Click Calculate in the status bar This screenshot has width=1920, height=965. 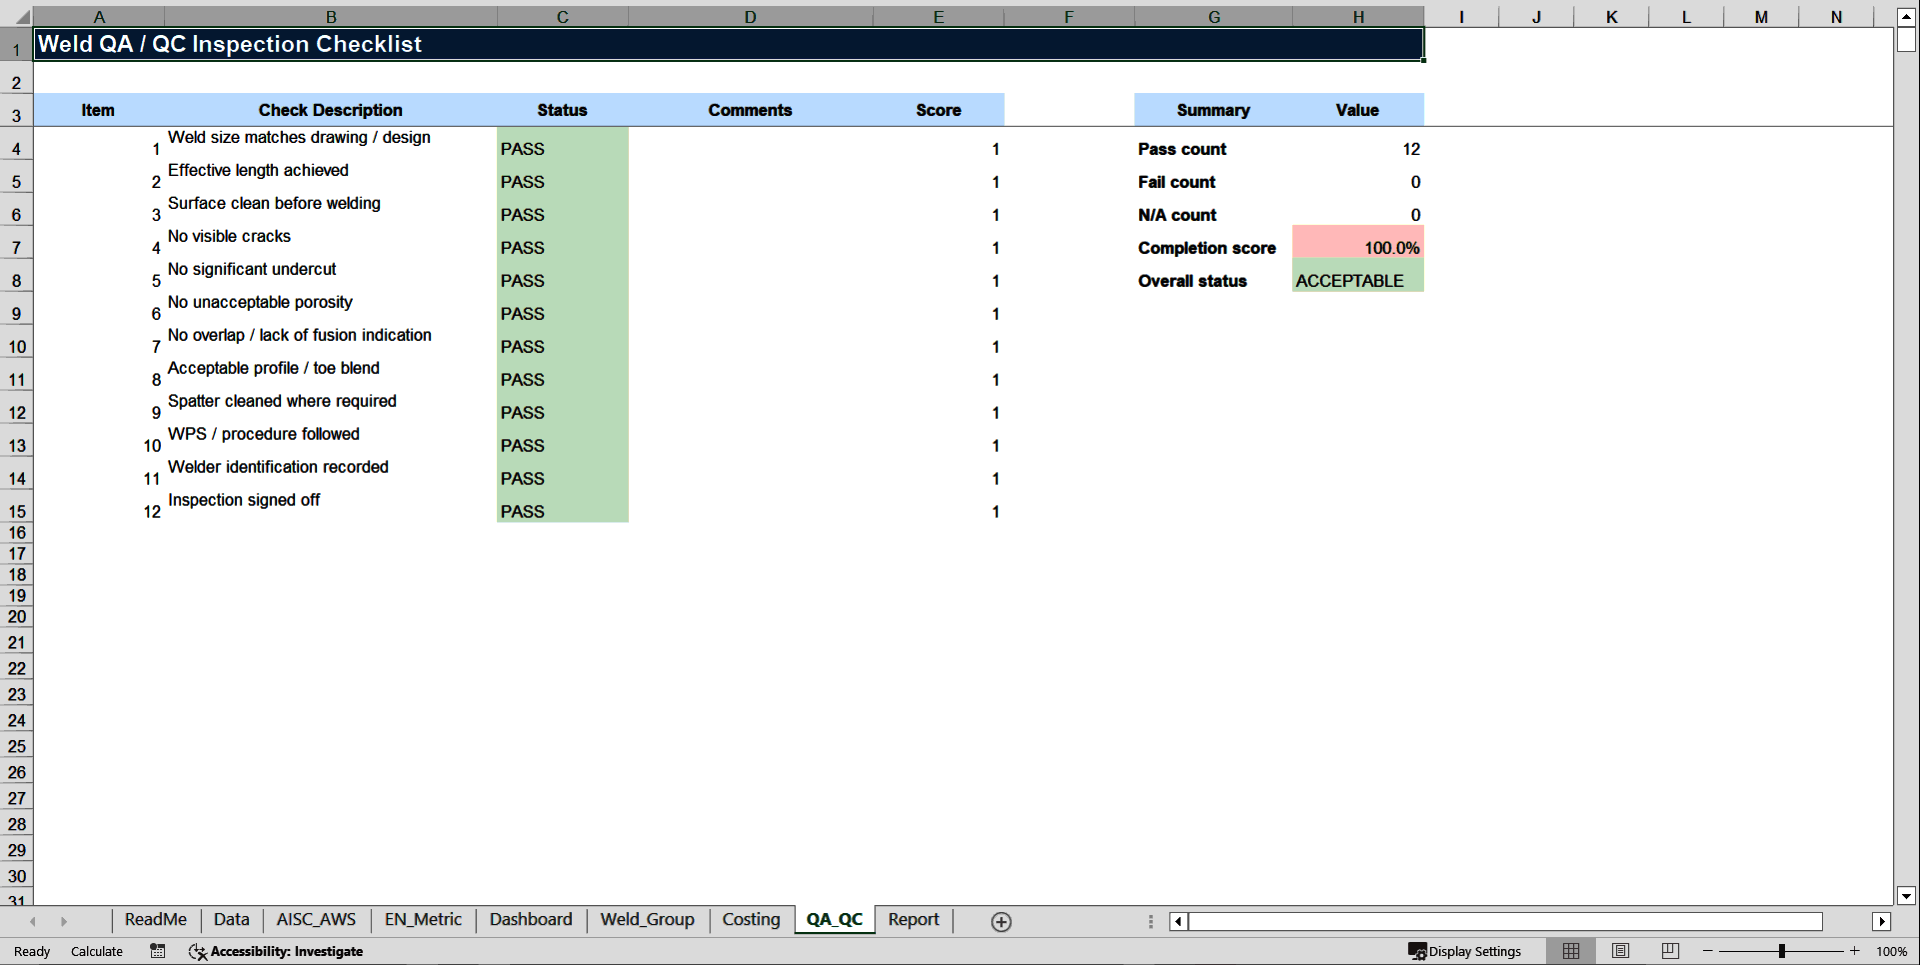click(x=96, y=951)
